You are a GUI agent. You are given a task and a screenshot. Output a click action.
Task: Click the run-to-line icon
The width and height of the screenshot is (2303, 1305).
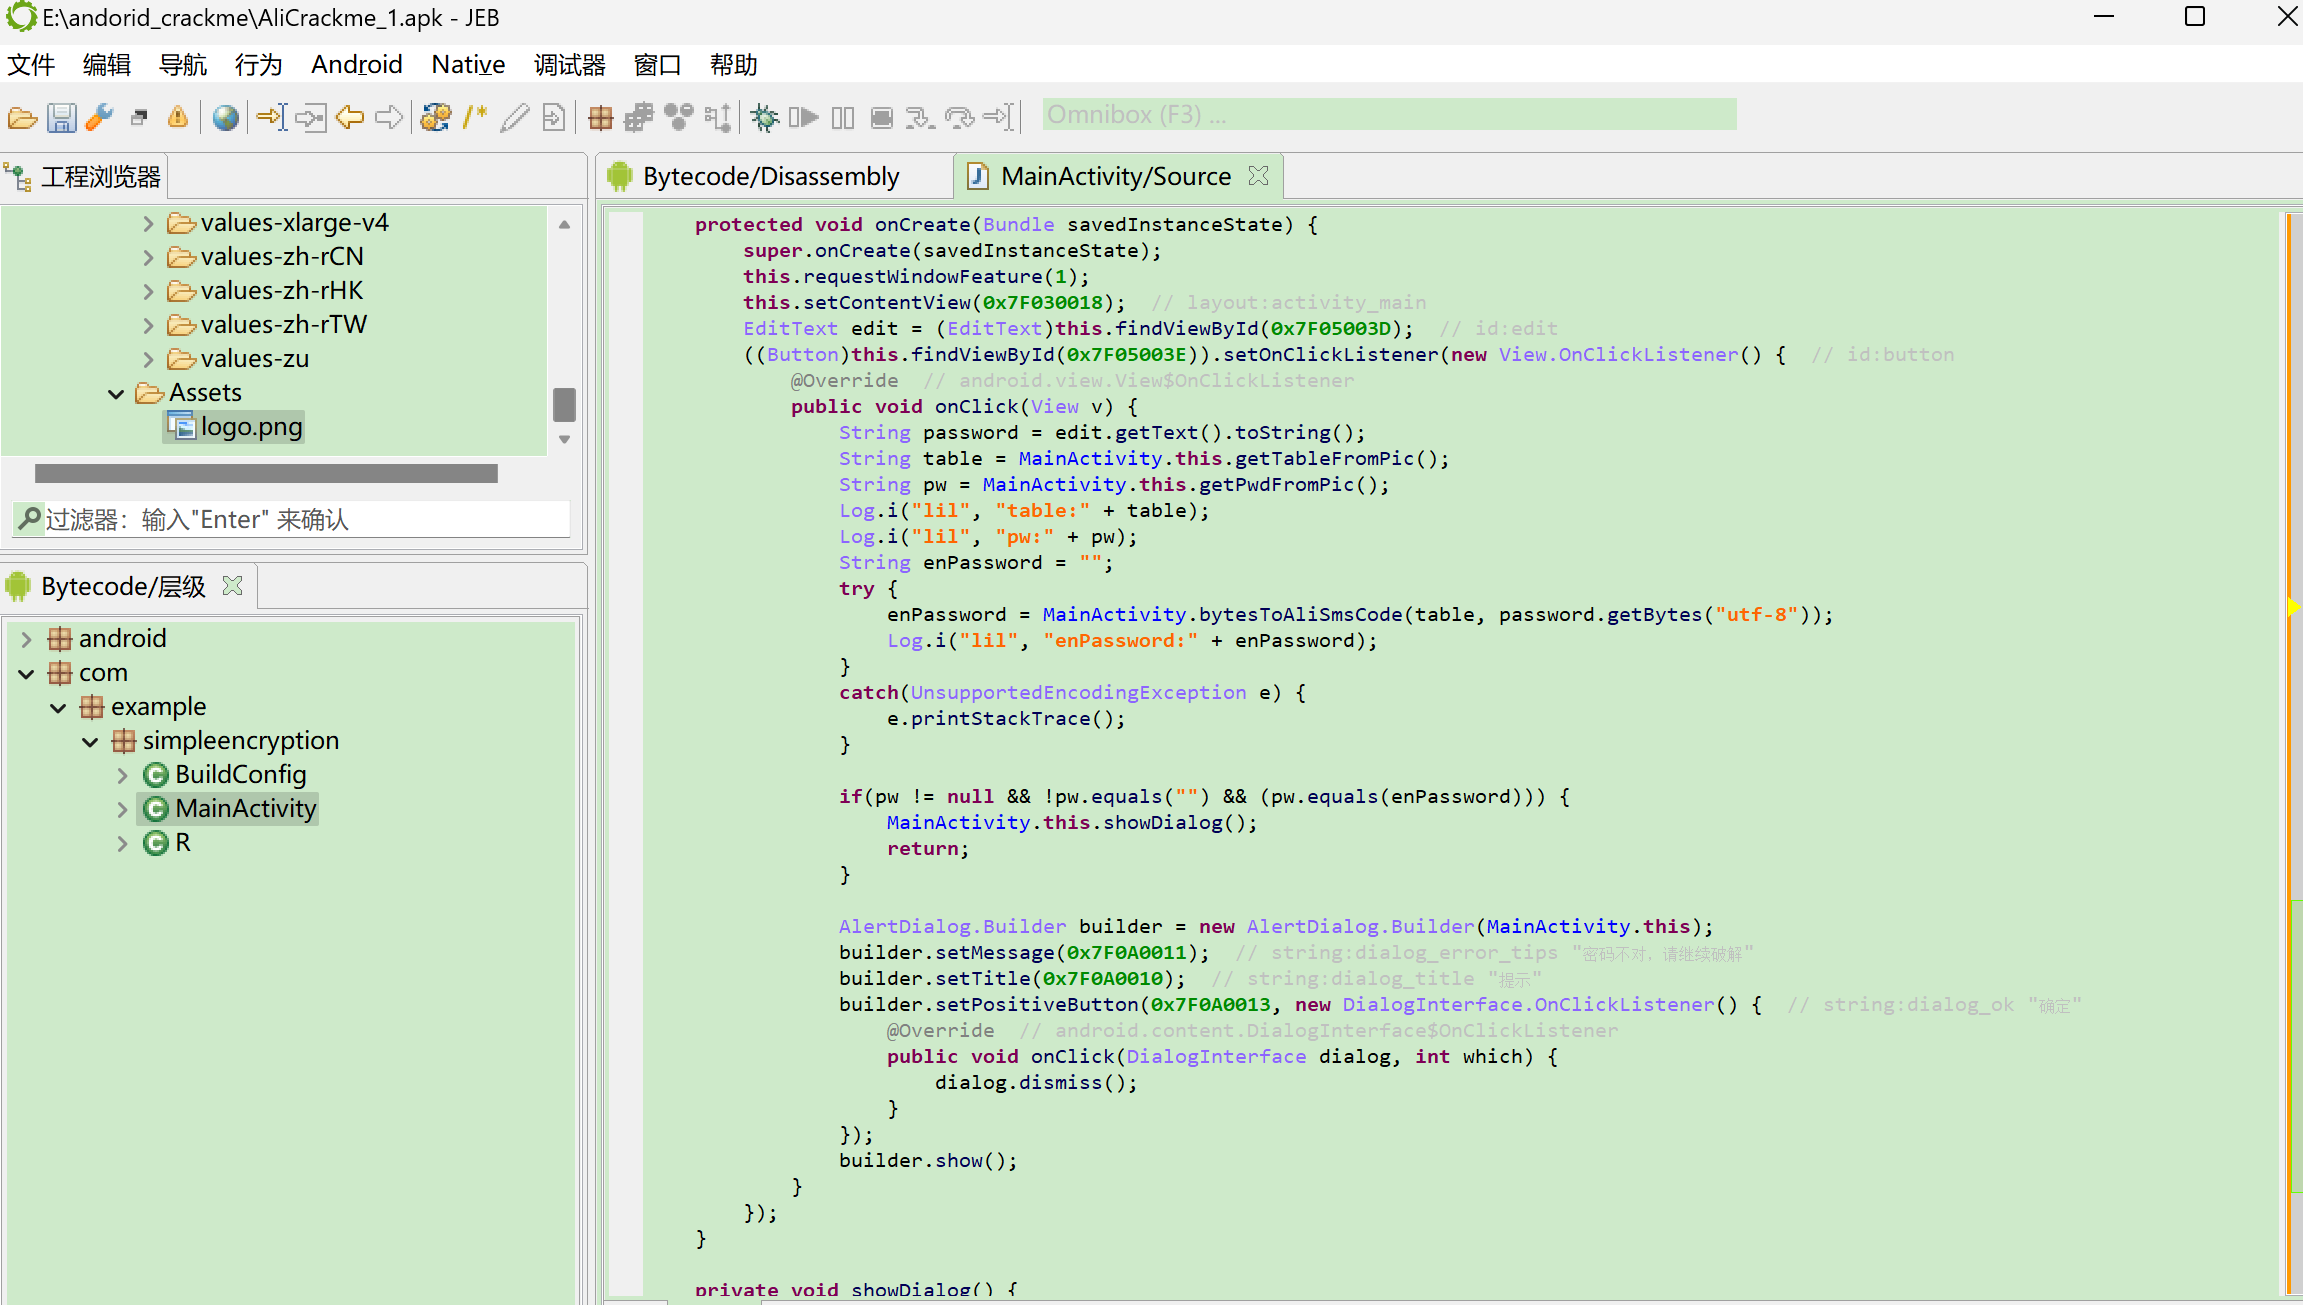pyautogui.click(x=999, y=118)
